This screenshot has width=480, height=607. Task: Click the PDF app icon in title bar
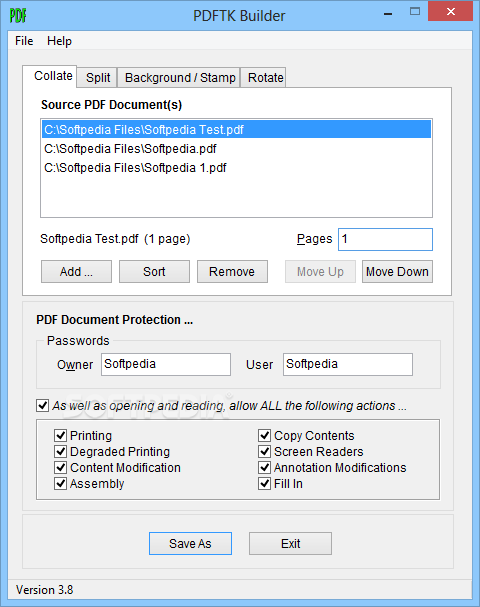18,15
